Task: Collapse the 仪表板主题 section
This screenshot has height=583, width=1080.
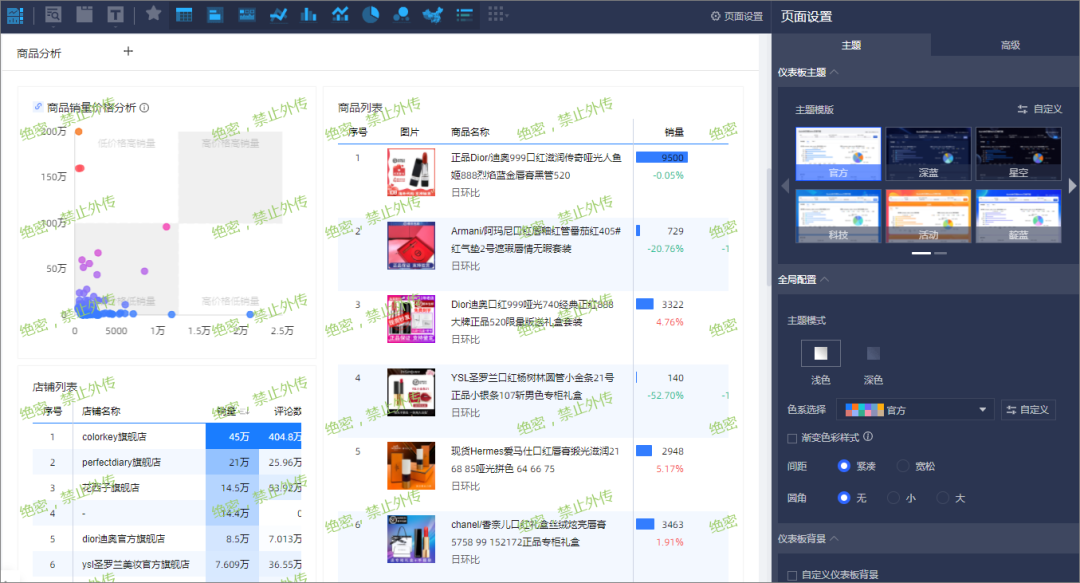Action: pyautogui.click(x=834, y=72)
